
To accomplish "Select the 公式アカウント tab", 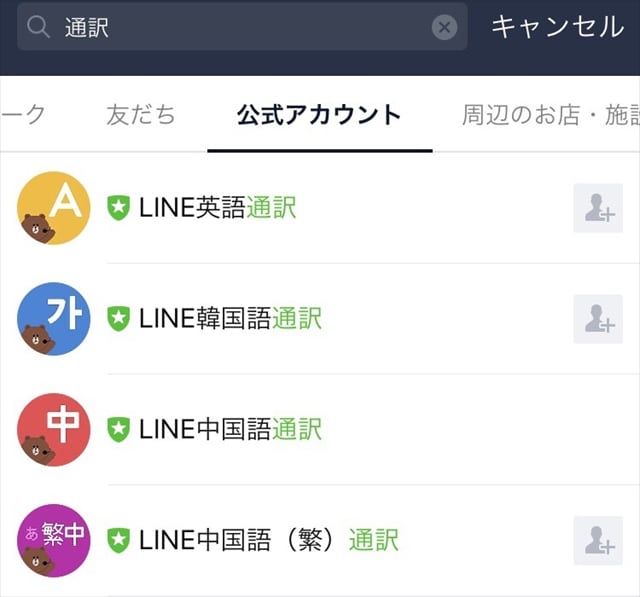I will click(319, 115).
